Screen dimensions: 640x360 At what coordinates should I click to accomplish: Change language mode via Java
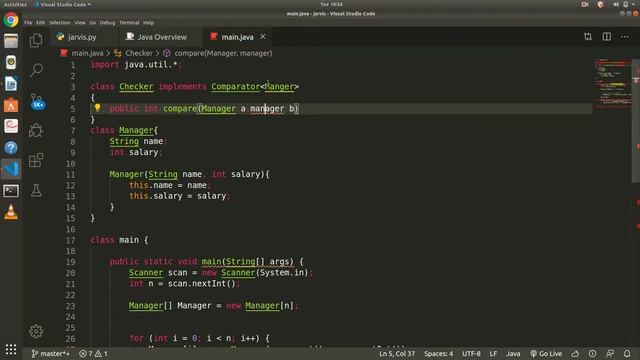(513, 353)
